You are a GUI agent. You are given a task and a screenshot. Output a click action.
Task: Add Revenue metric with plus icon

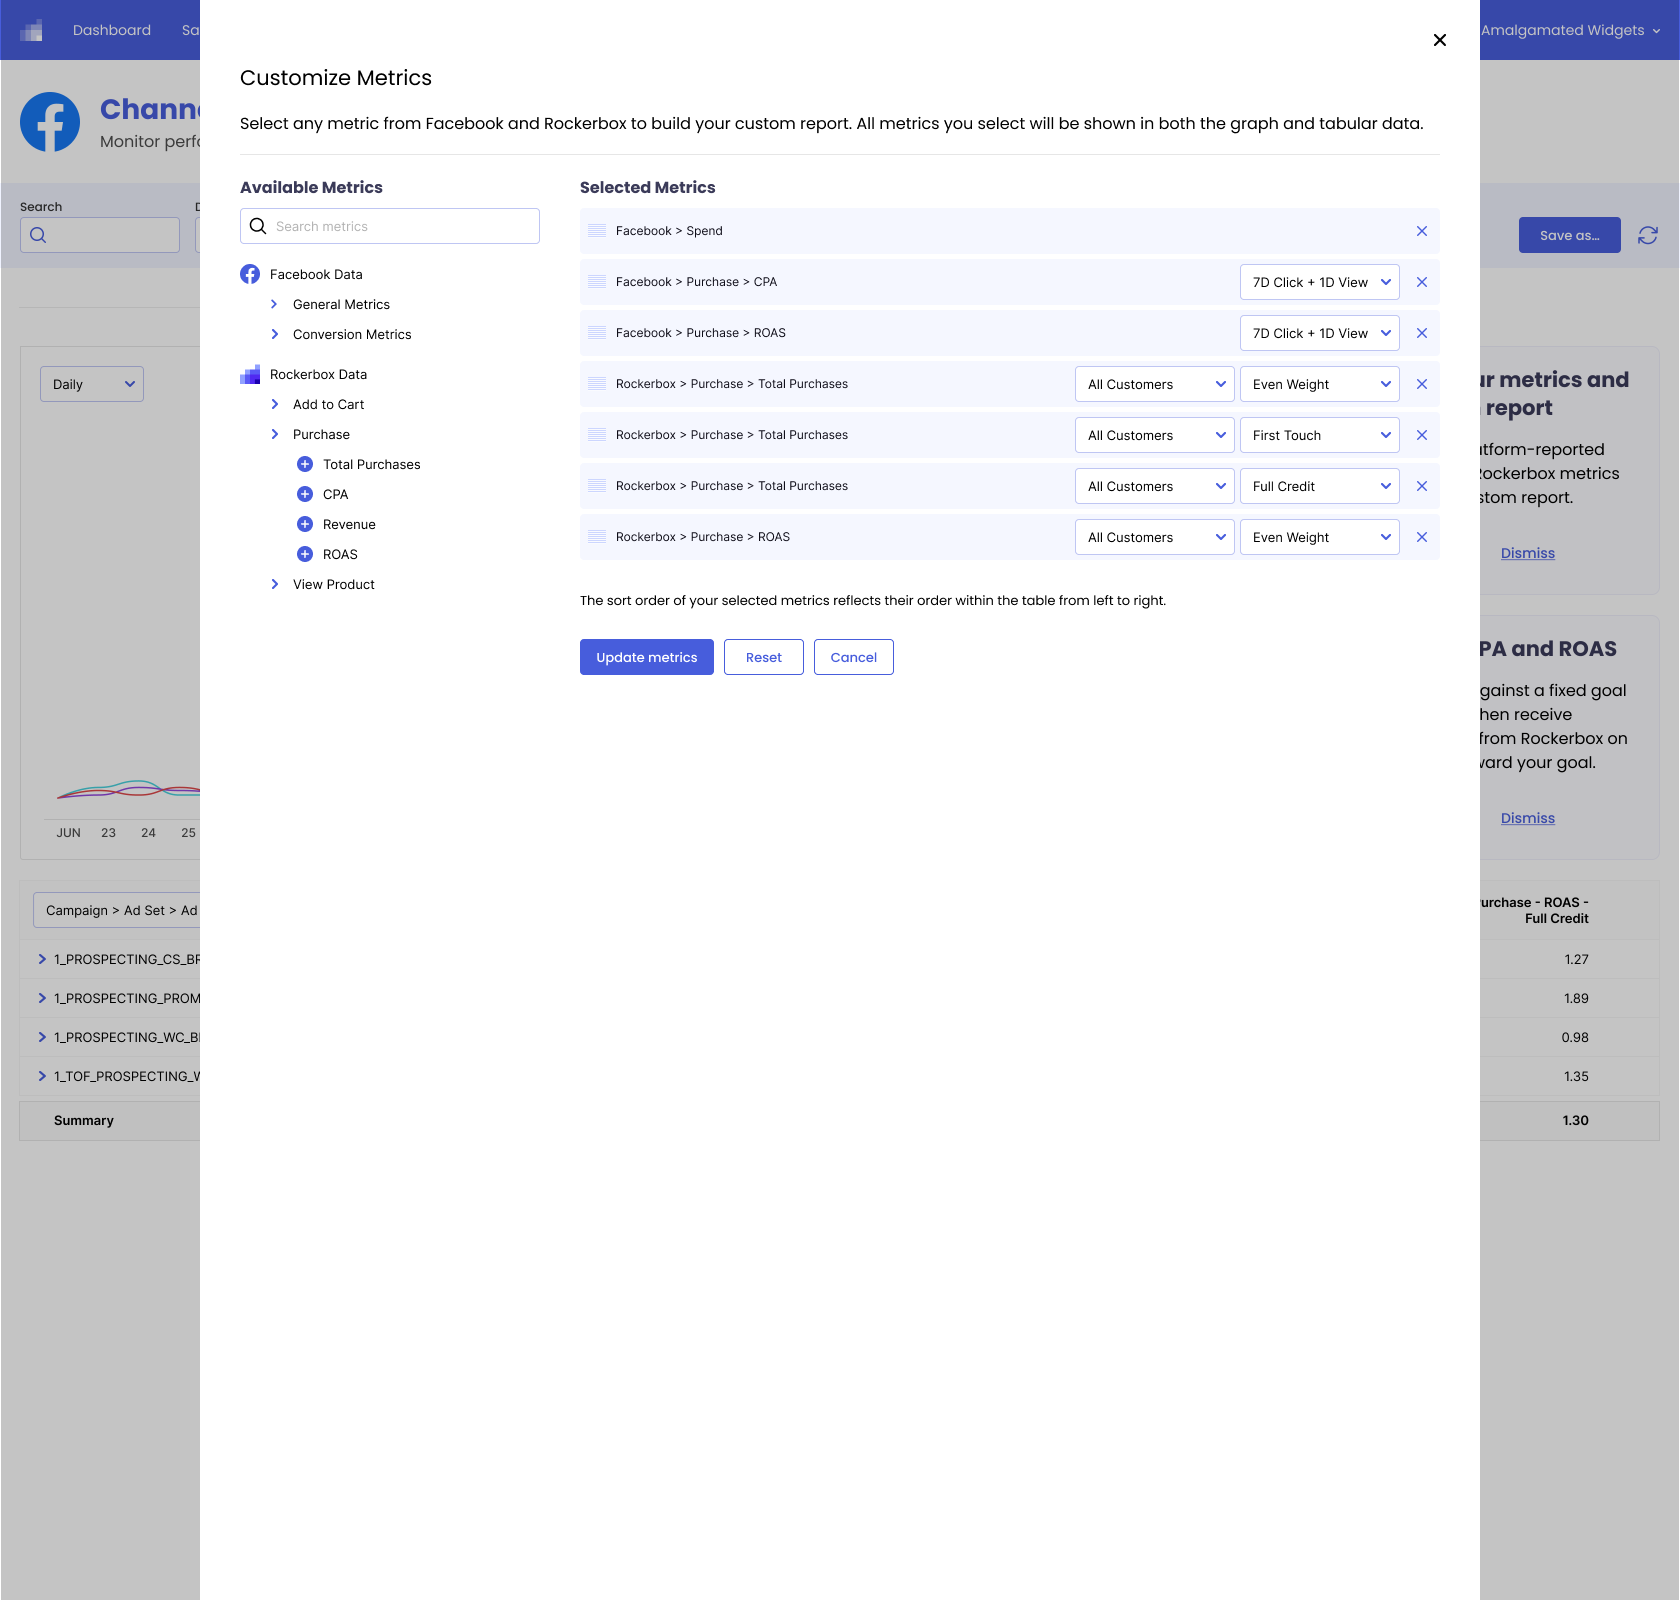coord(305,524)
